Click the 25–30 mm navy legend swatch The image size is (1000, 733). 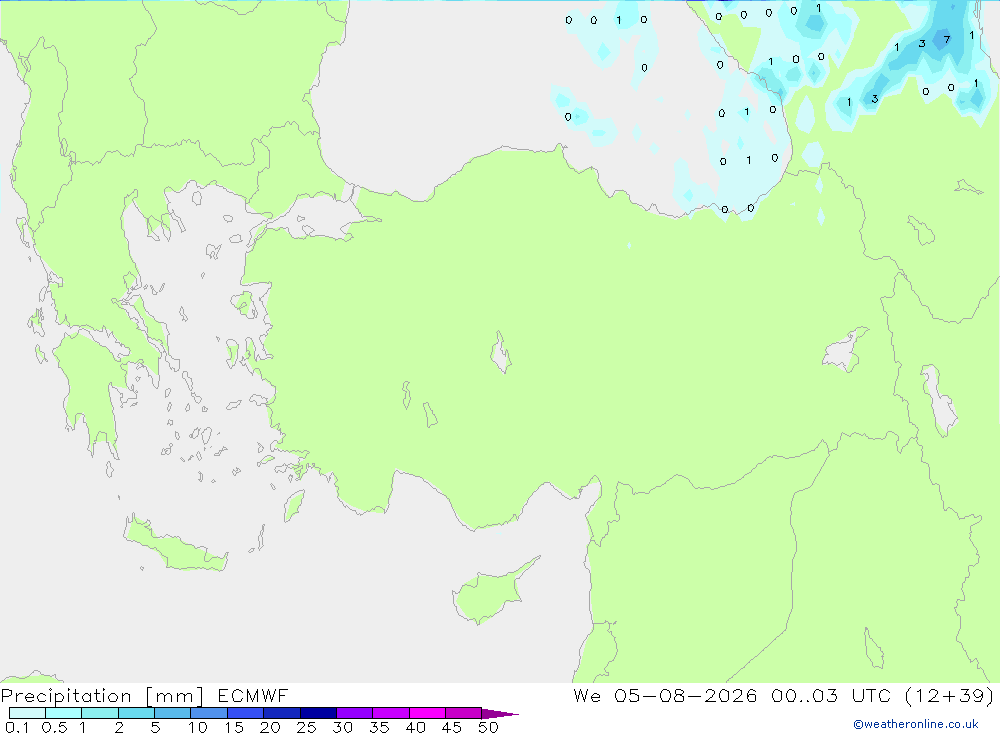pos(318,713)
